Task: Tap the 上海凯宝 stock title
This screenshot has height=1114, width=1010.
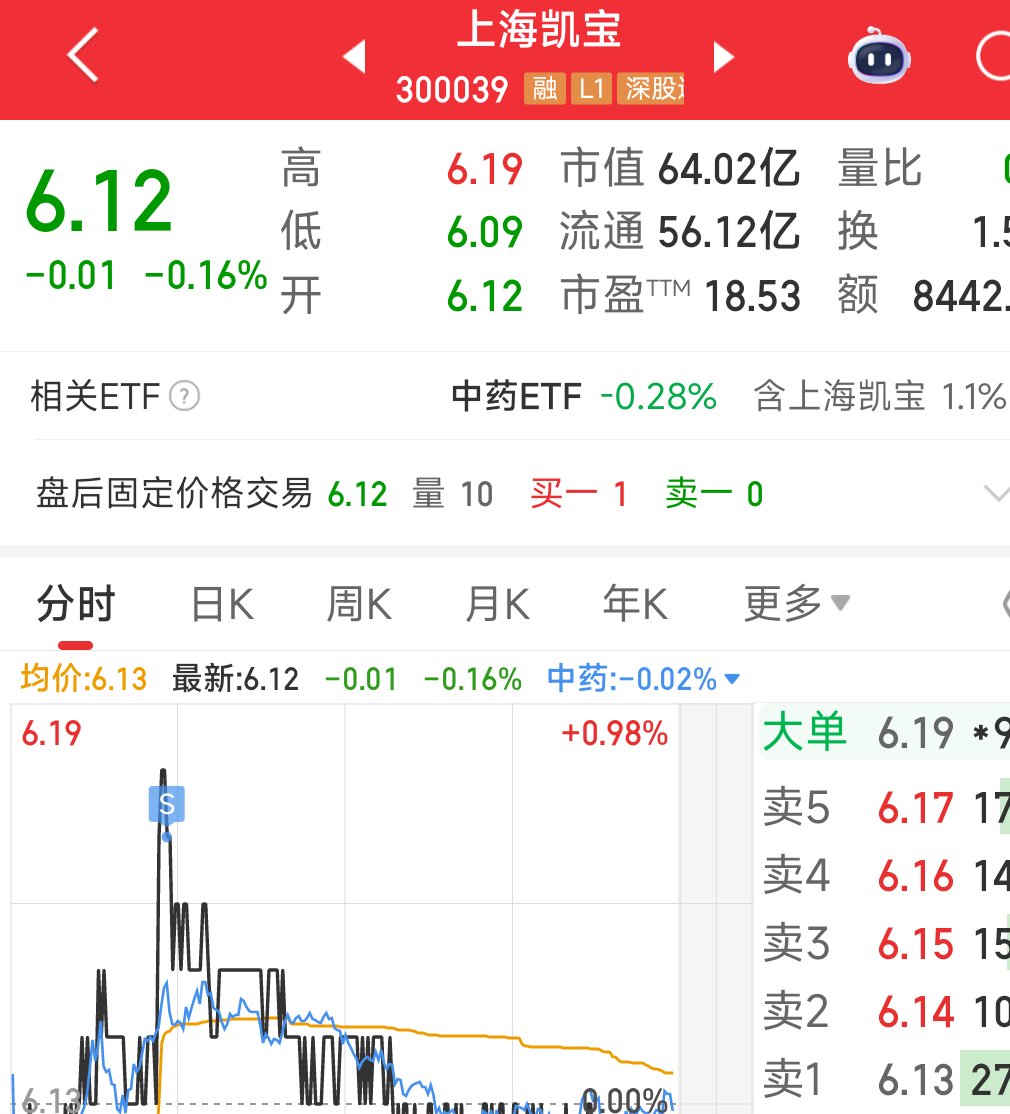Action: 539,30
